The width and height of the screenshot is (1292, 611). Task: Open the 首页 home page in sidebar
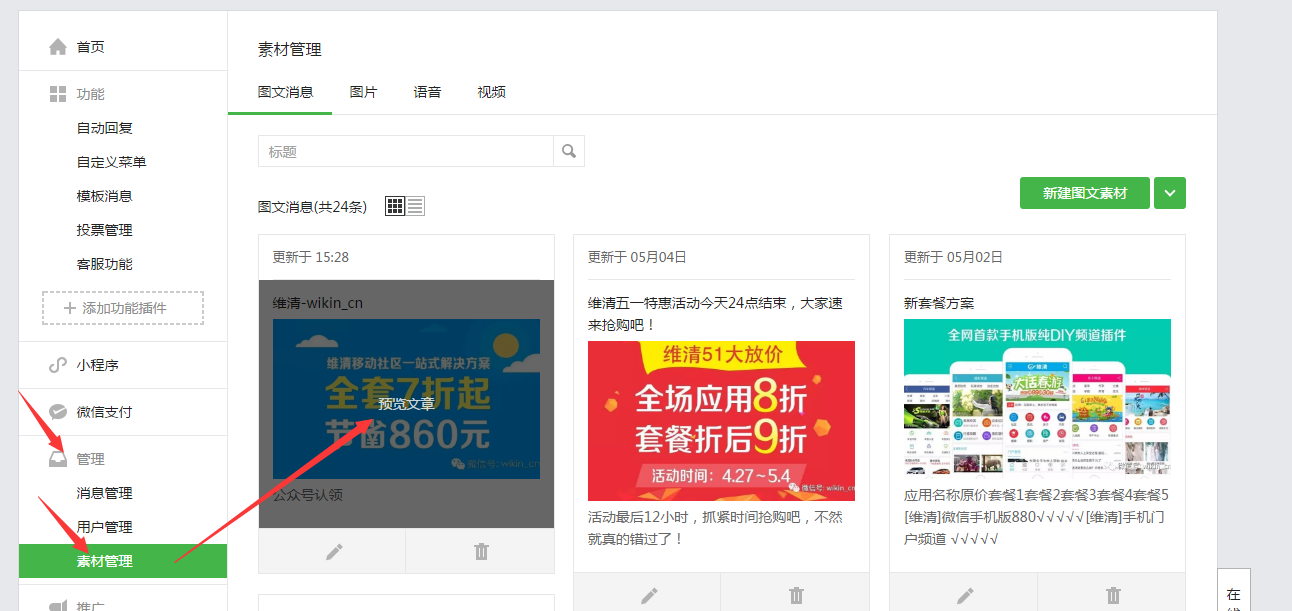pos(90,47)
